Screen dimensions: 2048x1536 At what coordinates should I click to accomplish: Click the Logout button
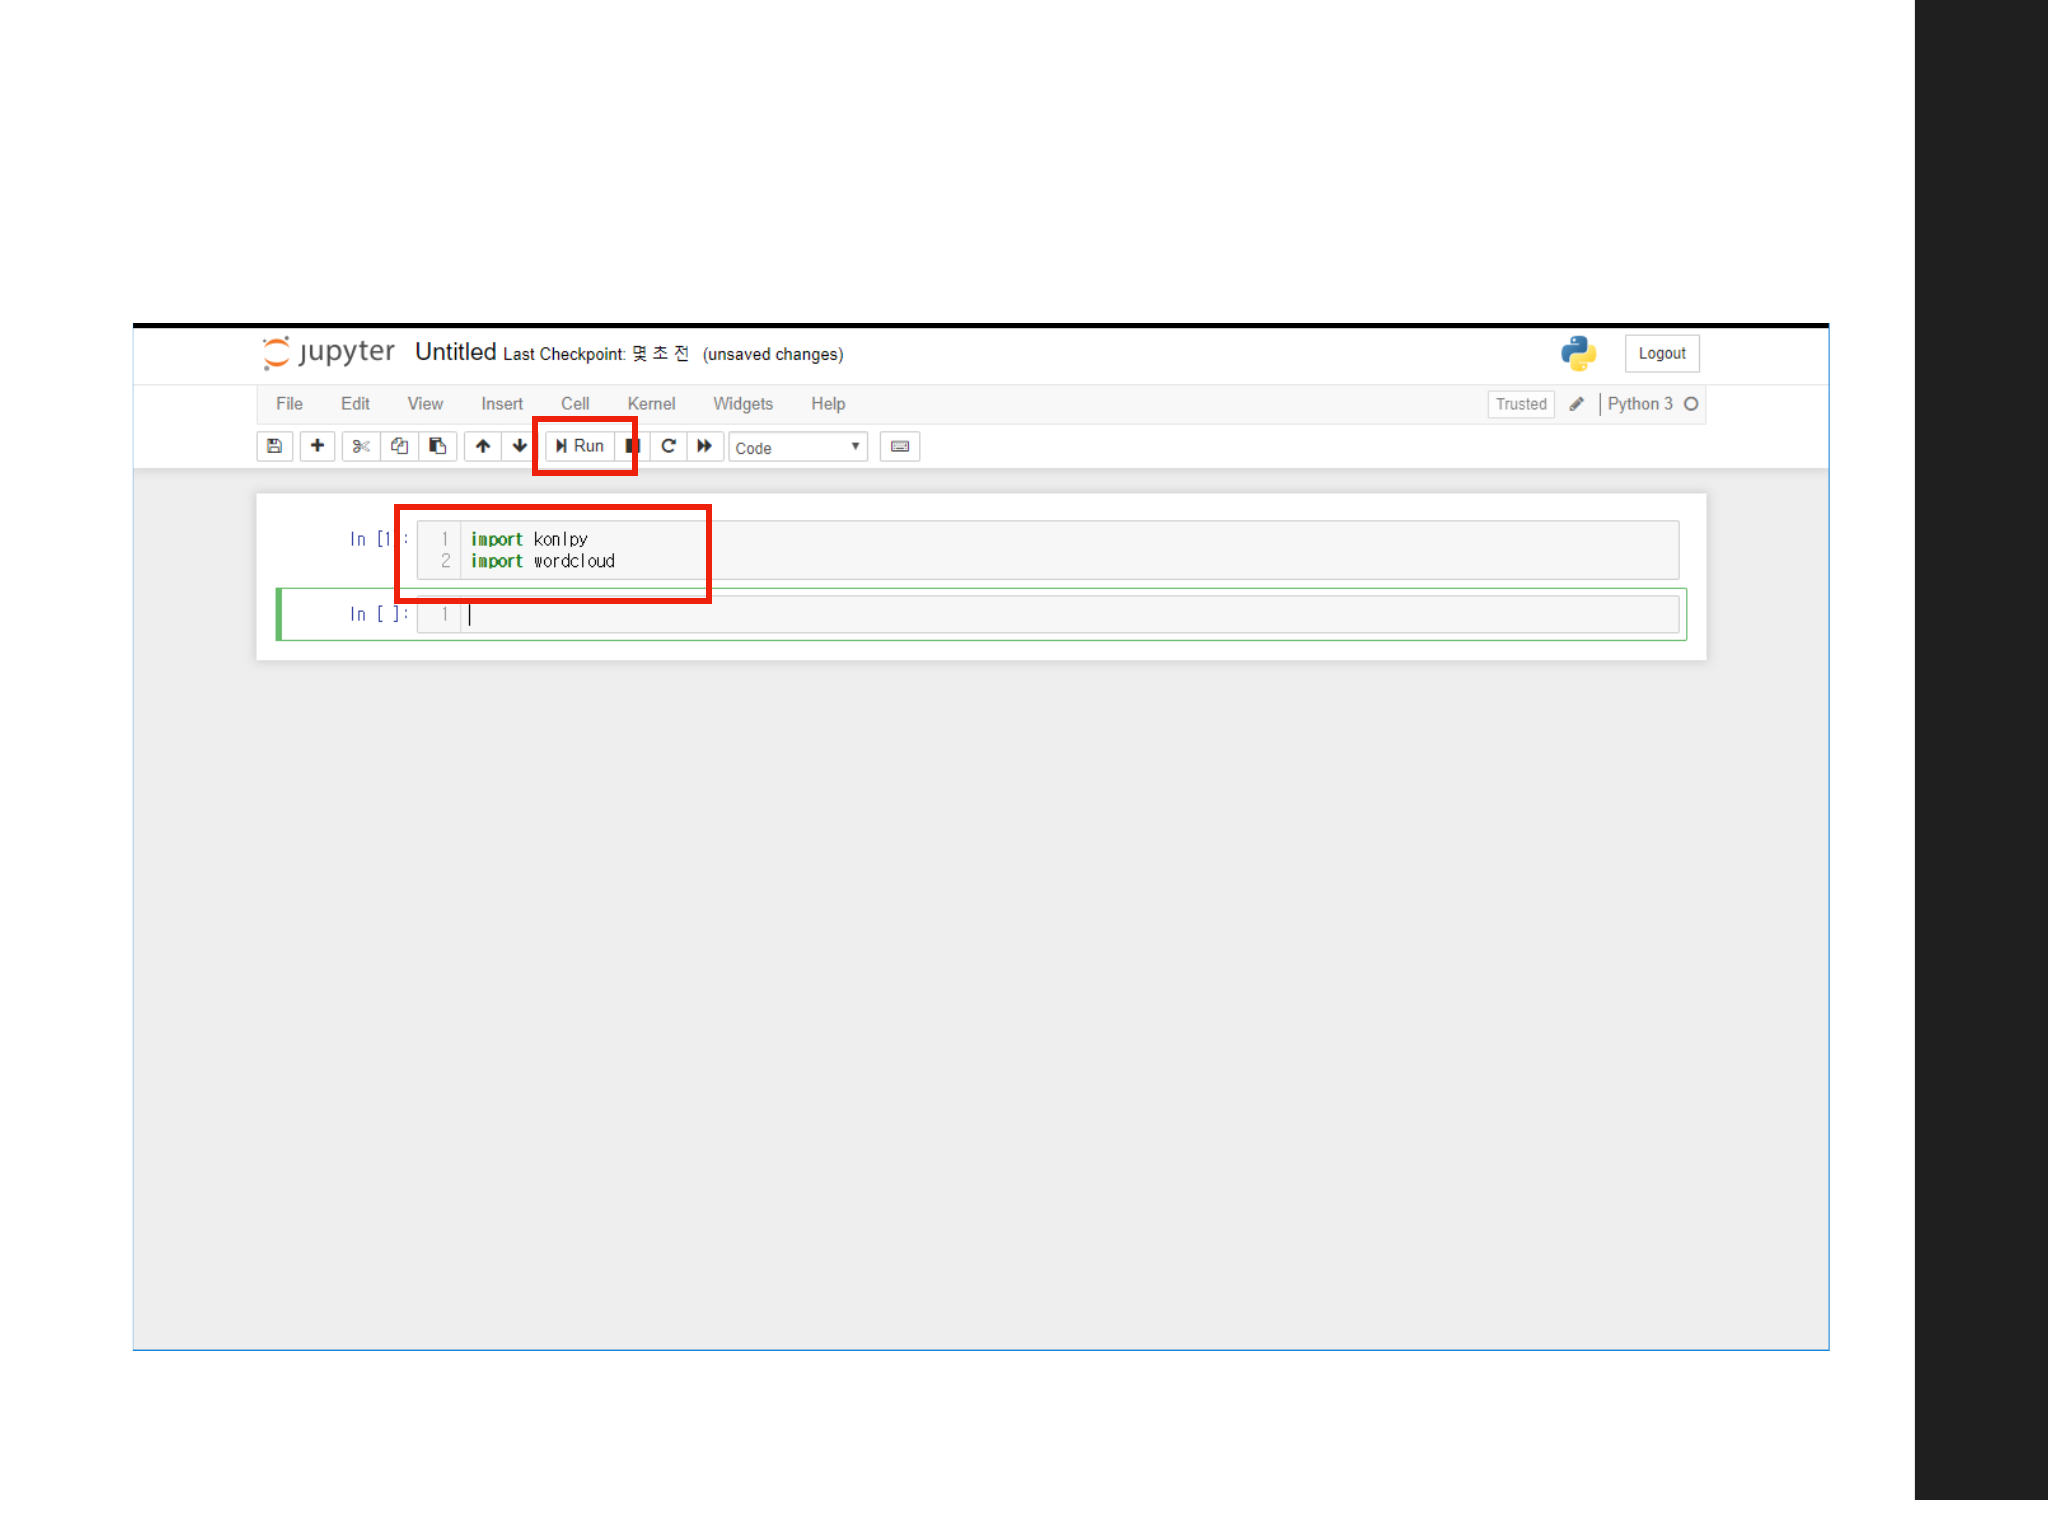[1661, 353]
